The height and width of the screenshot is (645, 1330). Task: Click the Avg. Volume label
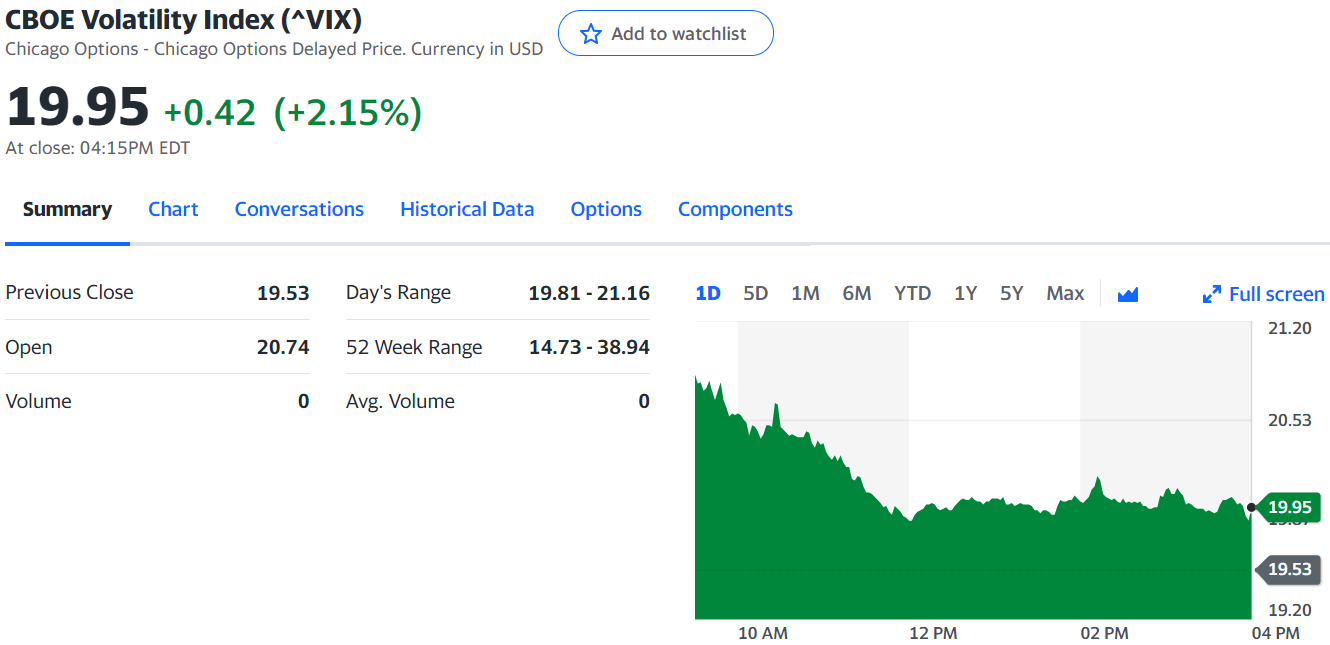coord(400,401)
